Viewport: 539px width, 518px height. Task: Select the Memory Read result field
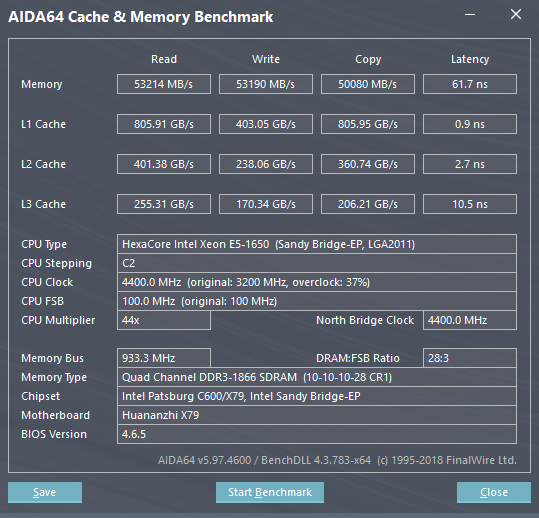(x=164, y=84)
